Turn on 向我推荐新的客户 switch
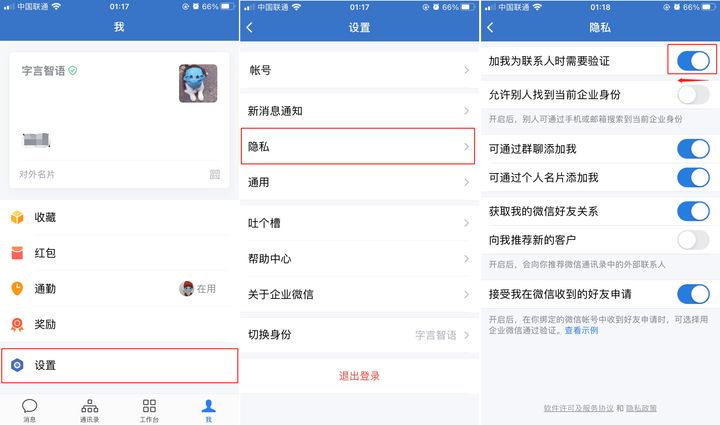The height and width of the screenshot is (425, 720). point(693,240)
